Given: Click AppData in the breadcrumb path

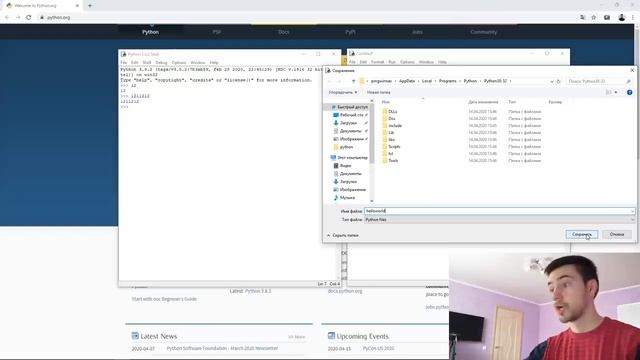Looking at the screenshot, I should coord(407,81).
